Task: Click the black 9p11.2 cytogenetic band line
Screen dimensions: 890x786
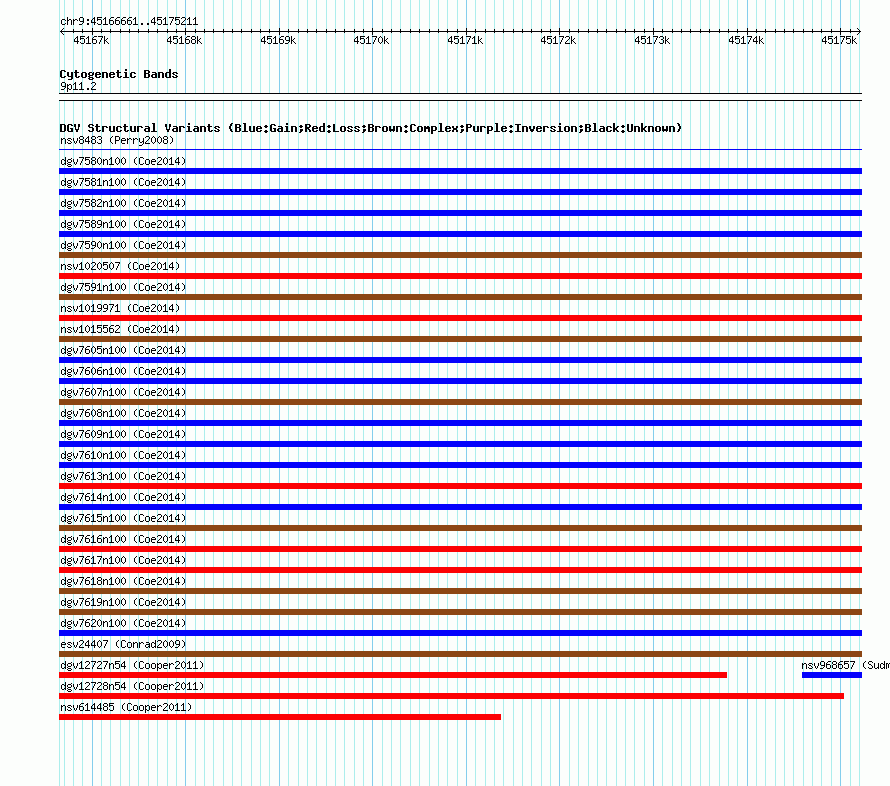Action: (460, 97)
